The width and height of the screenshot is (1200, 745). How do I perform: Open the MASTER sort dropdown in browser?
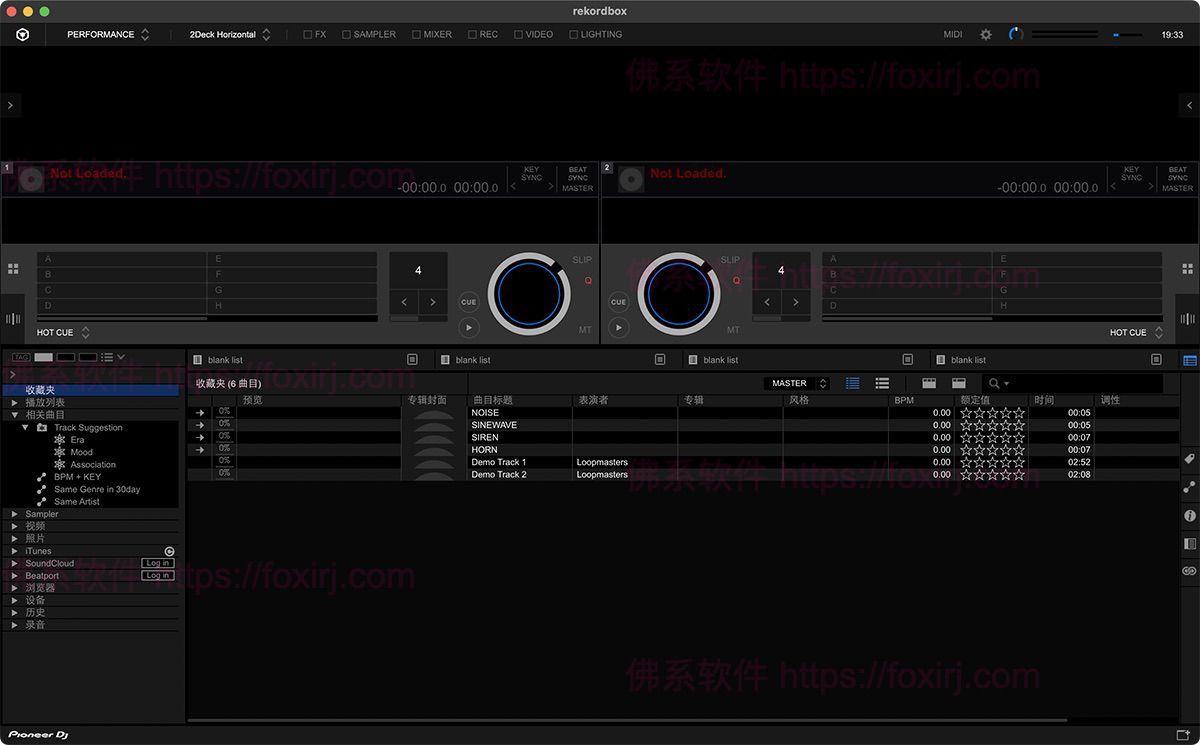[797, 383]
